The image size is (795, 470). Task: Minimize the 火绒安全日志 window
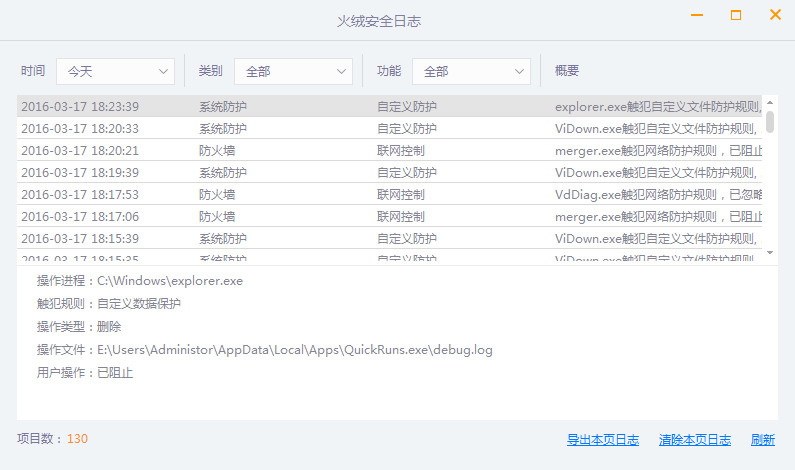[697, 16]
